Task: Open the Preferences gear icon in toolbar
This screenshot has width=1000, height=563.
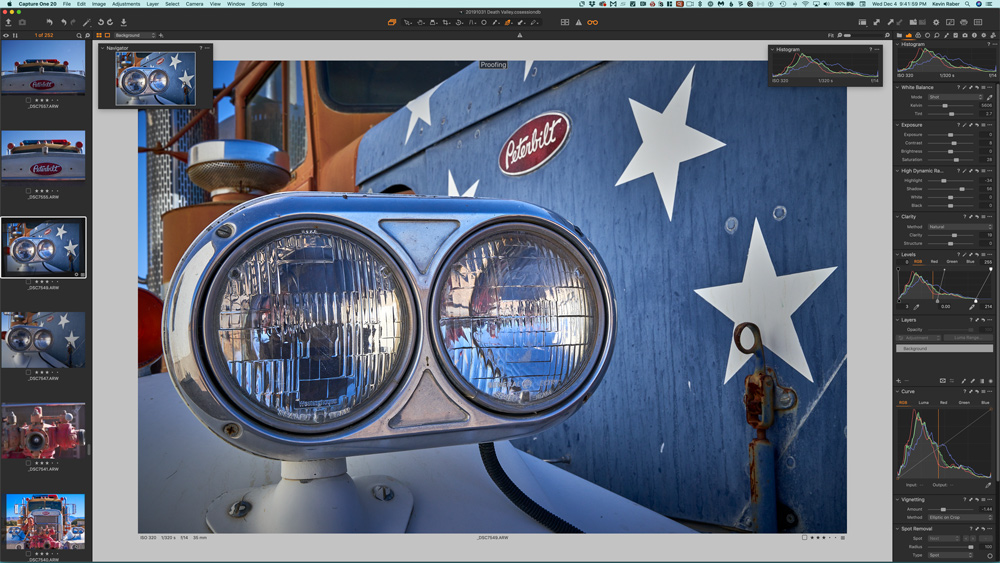Action: [x=936, y=22]
